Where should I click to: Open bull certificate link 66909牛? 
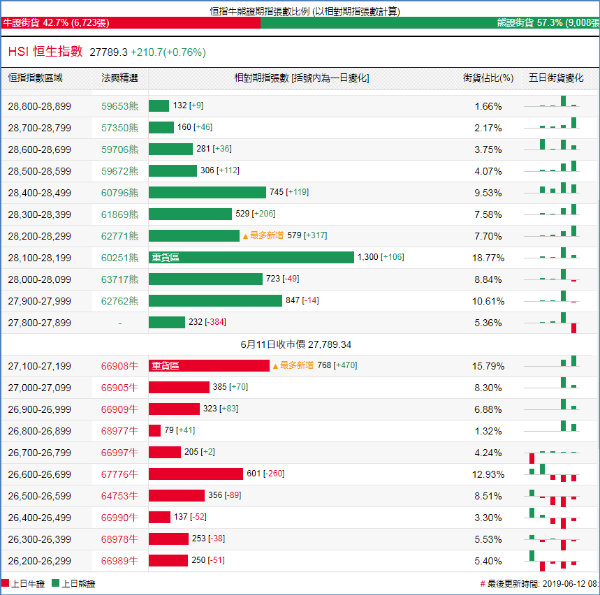click(x=119, y=409)
